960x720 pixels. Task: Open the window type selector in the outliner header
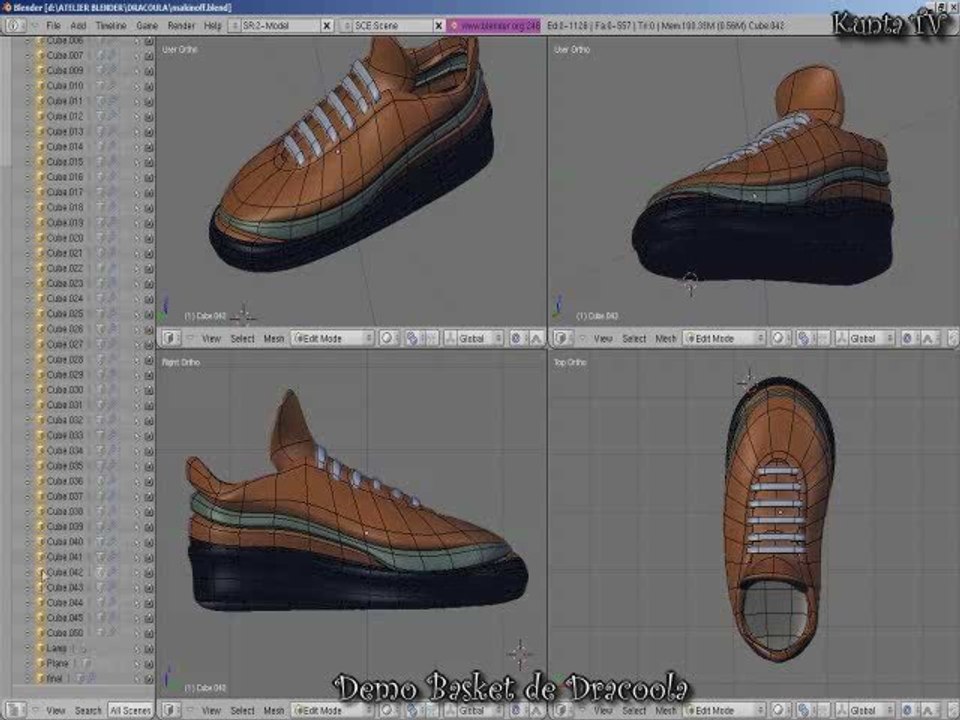pos(17,711)
